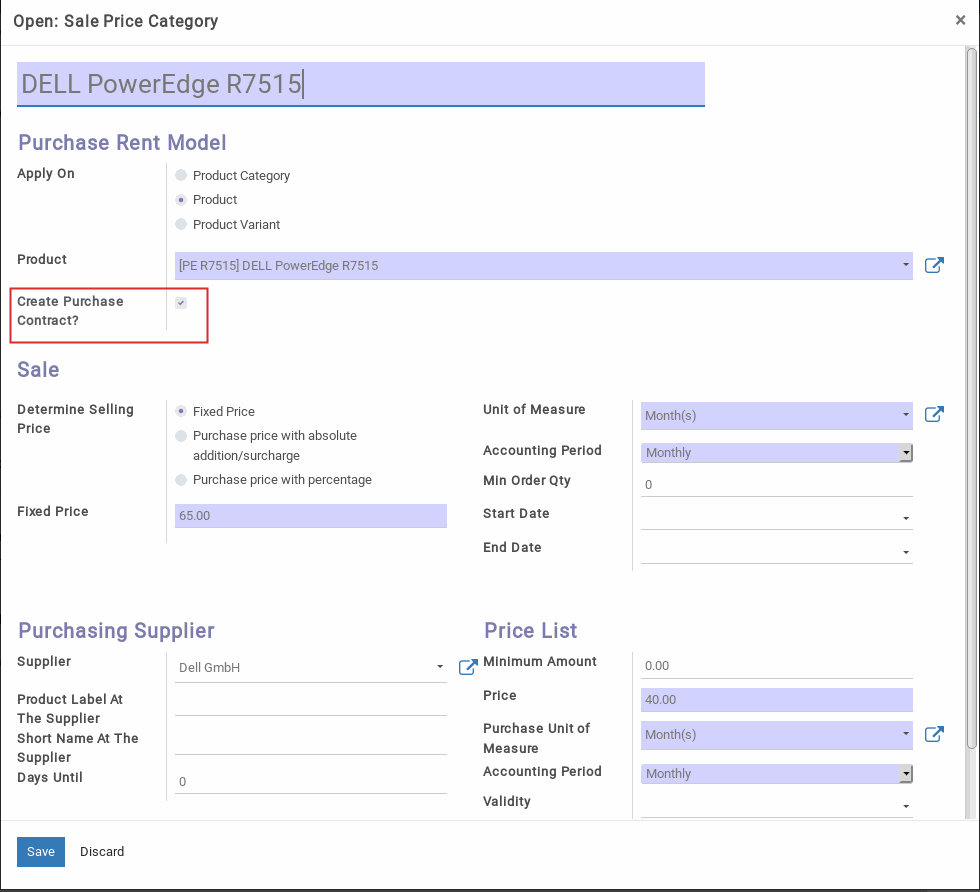This screenshot has height=892, width=980.
Task: Click the Price 40.00 field
Action: click(776, 699)
